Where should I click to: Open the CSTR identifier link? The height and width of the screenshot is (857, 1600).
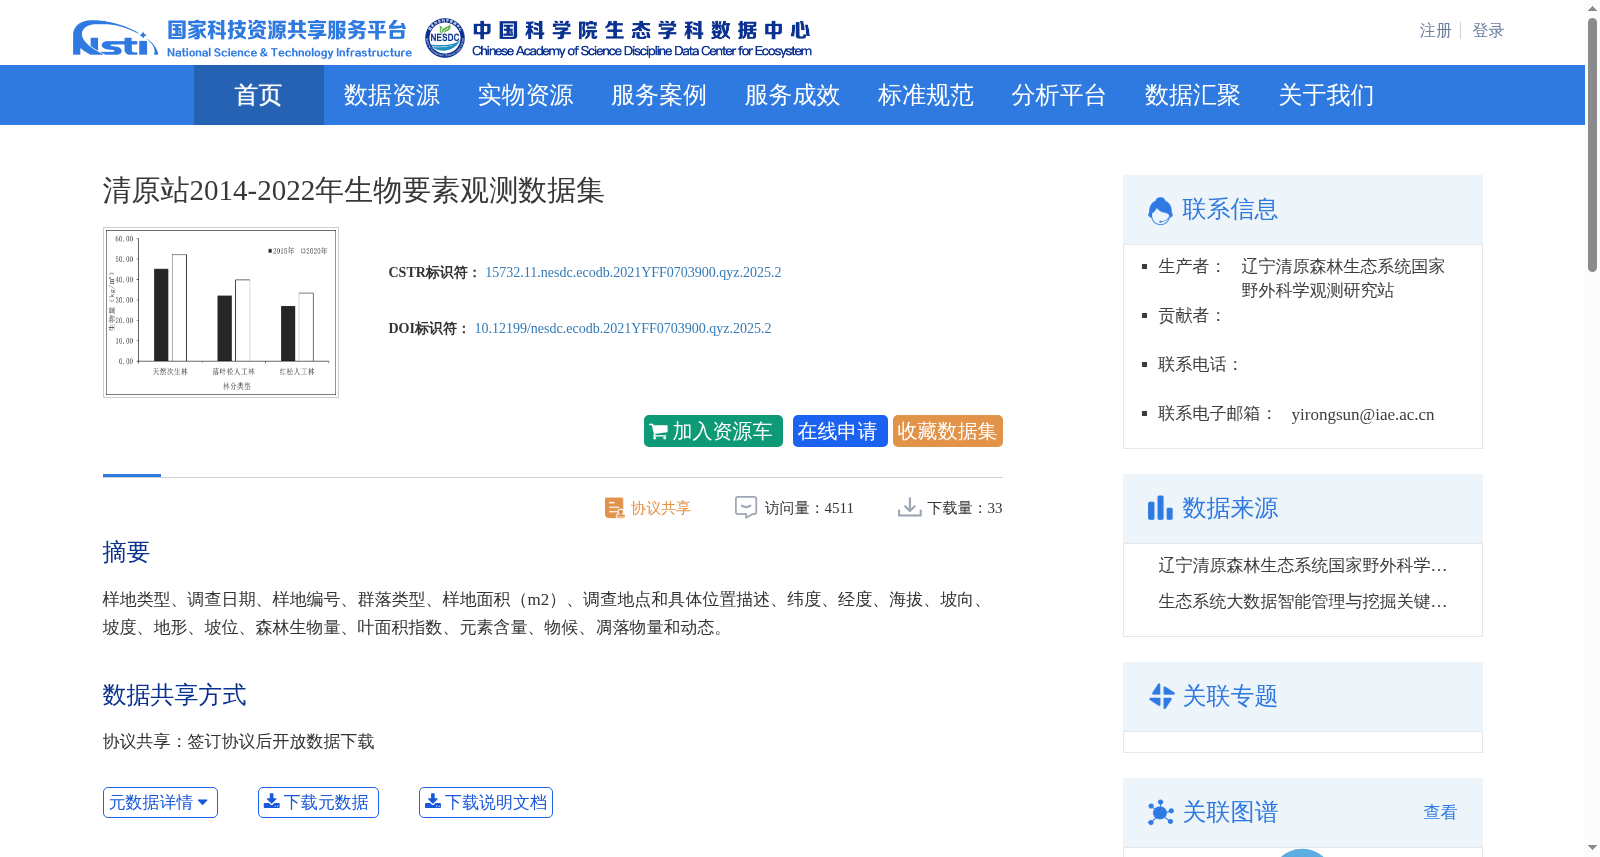coord(633,272)
